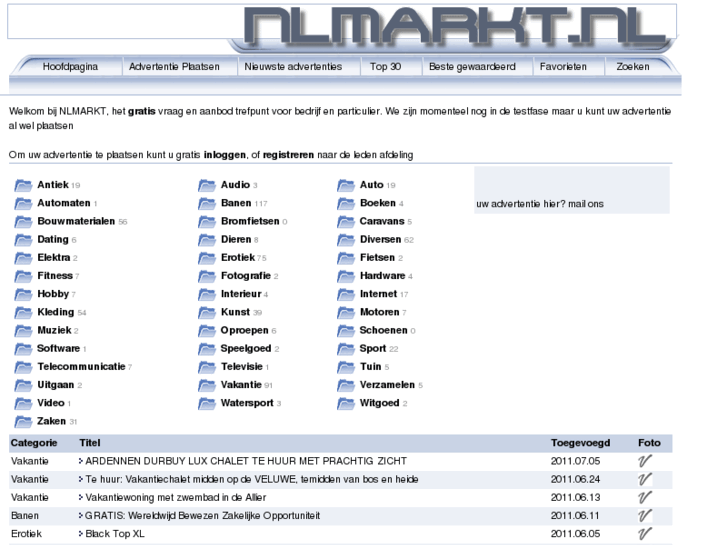Select the Beste gewaardeerd tab
Screen dimensions: 727x545
point(472,67)
